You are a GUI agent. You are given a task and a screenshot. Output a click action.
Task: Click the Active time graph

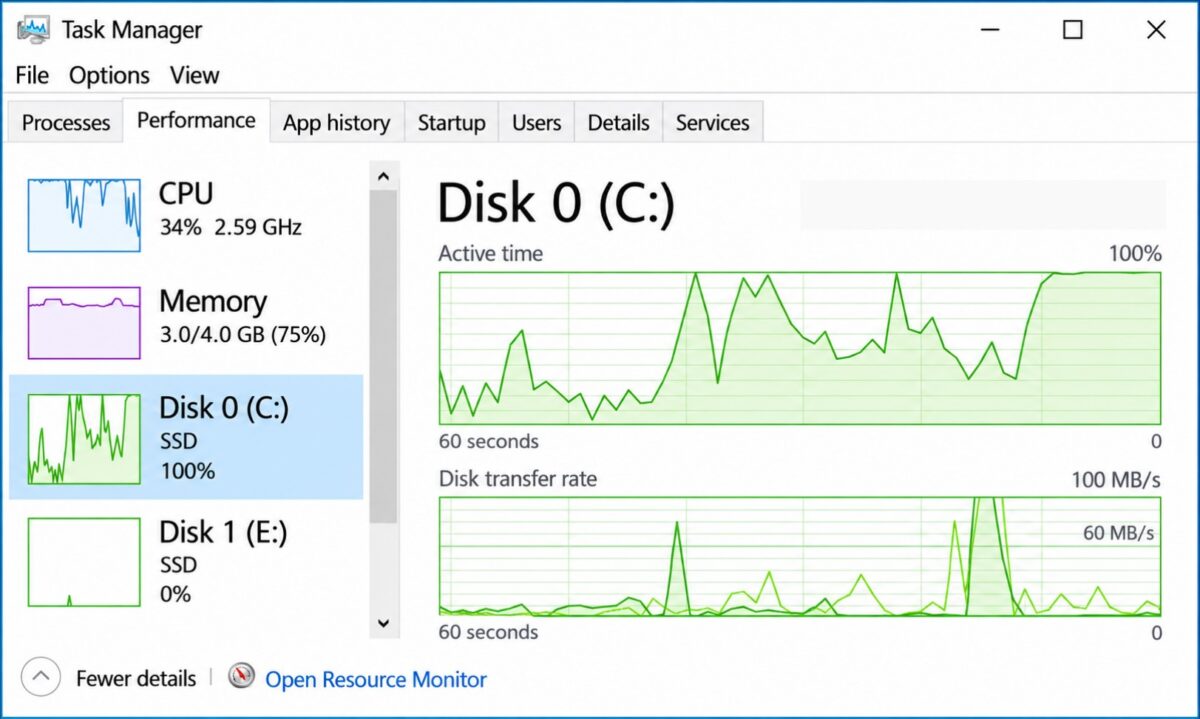(x=800, y=348)
